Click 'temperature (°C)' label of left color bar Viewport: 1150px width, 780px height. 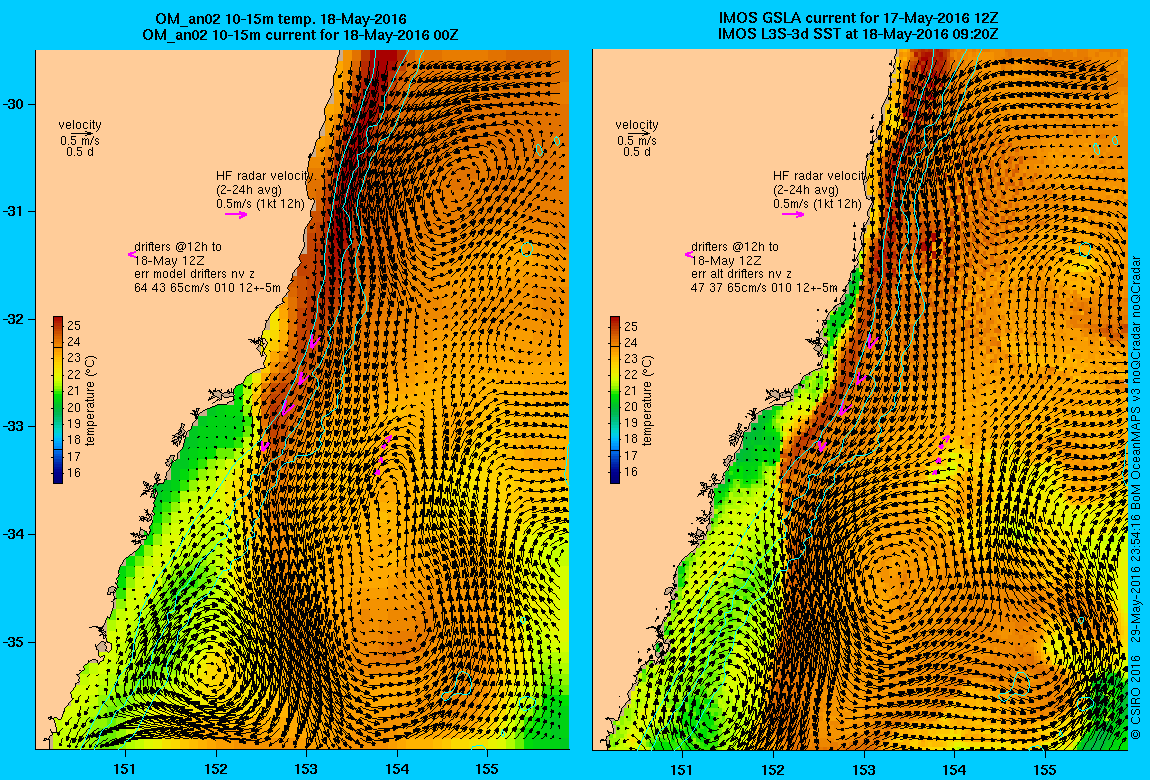click(x=90, y=400)
